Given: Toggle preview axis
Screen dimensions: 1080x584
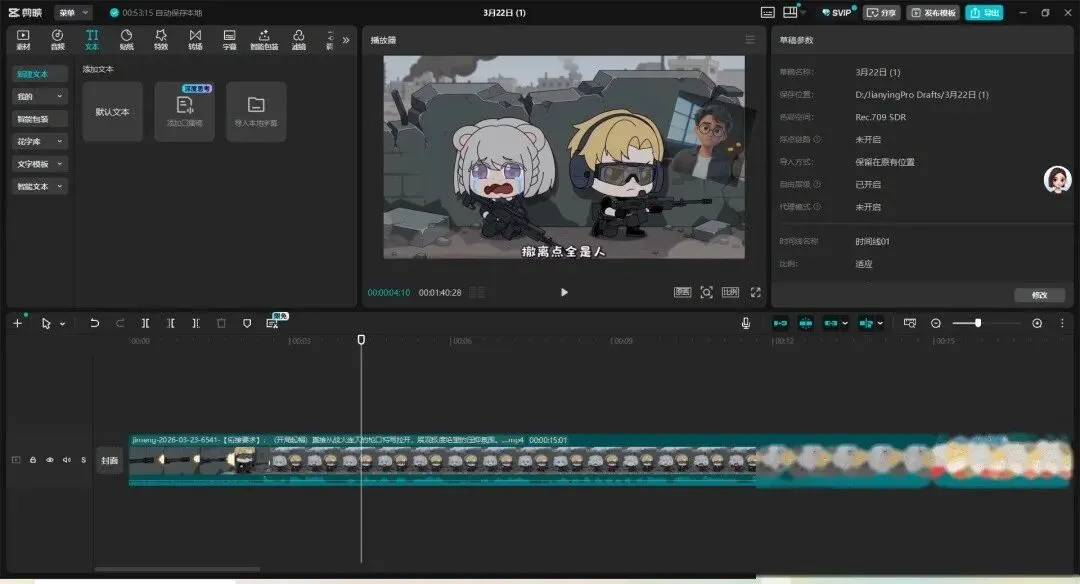Looking at the screenshot, I should coord(866,323).
